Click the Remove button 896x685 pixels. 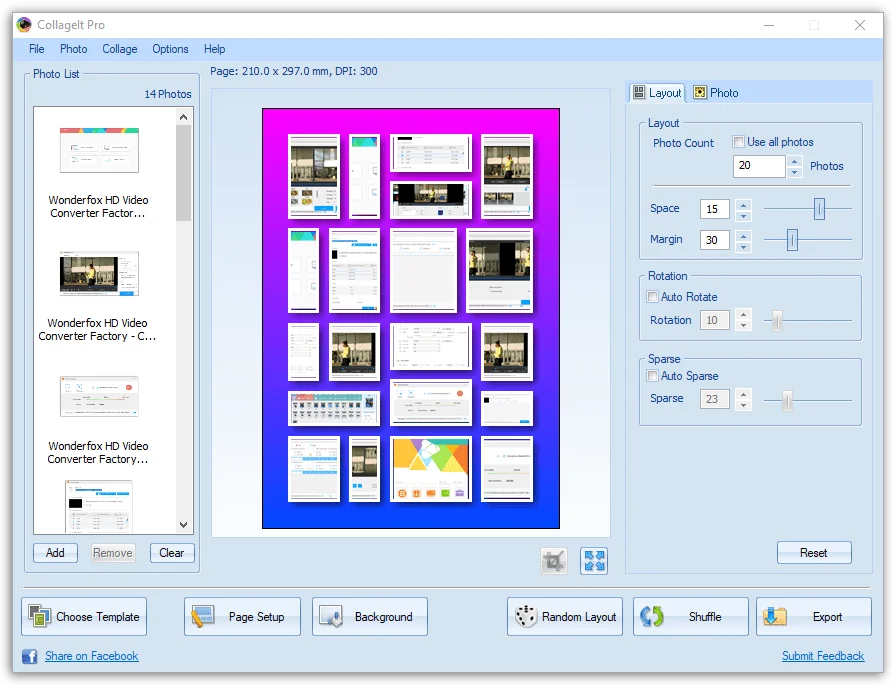pos(113,552)
